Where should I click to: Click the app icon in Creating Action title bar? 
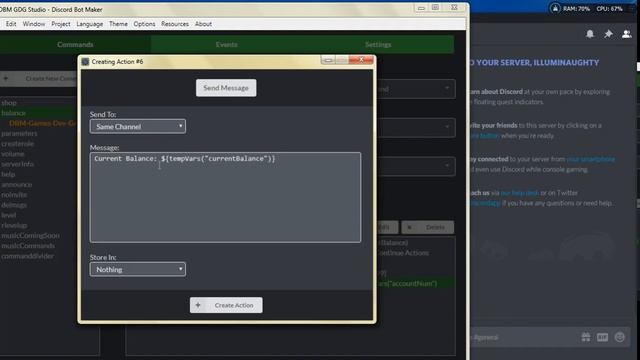85,62
